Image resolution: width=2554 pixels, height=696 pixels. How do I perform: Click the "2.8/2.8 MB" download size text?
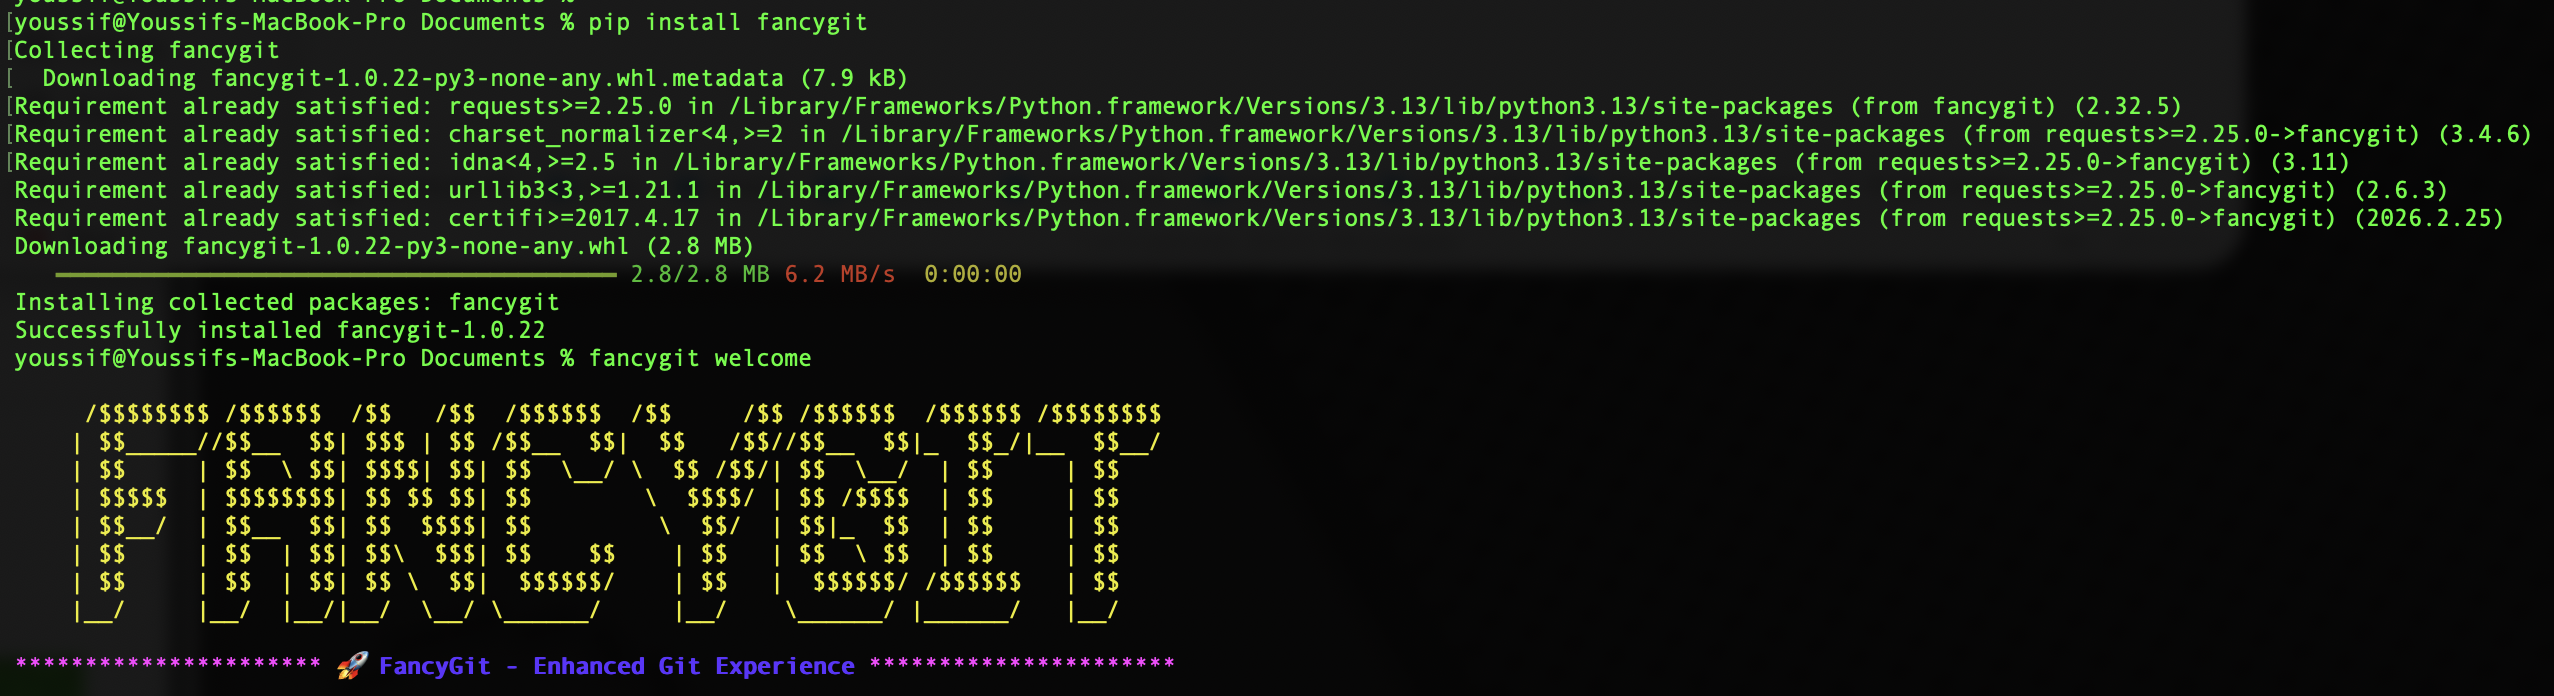coord(699,274)
